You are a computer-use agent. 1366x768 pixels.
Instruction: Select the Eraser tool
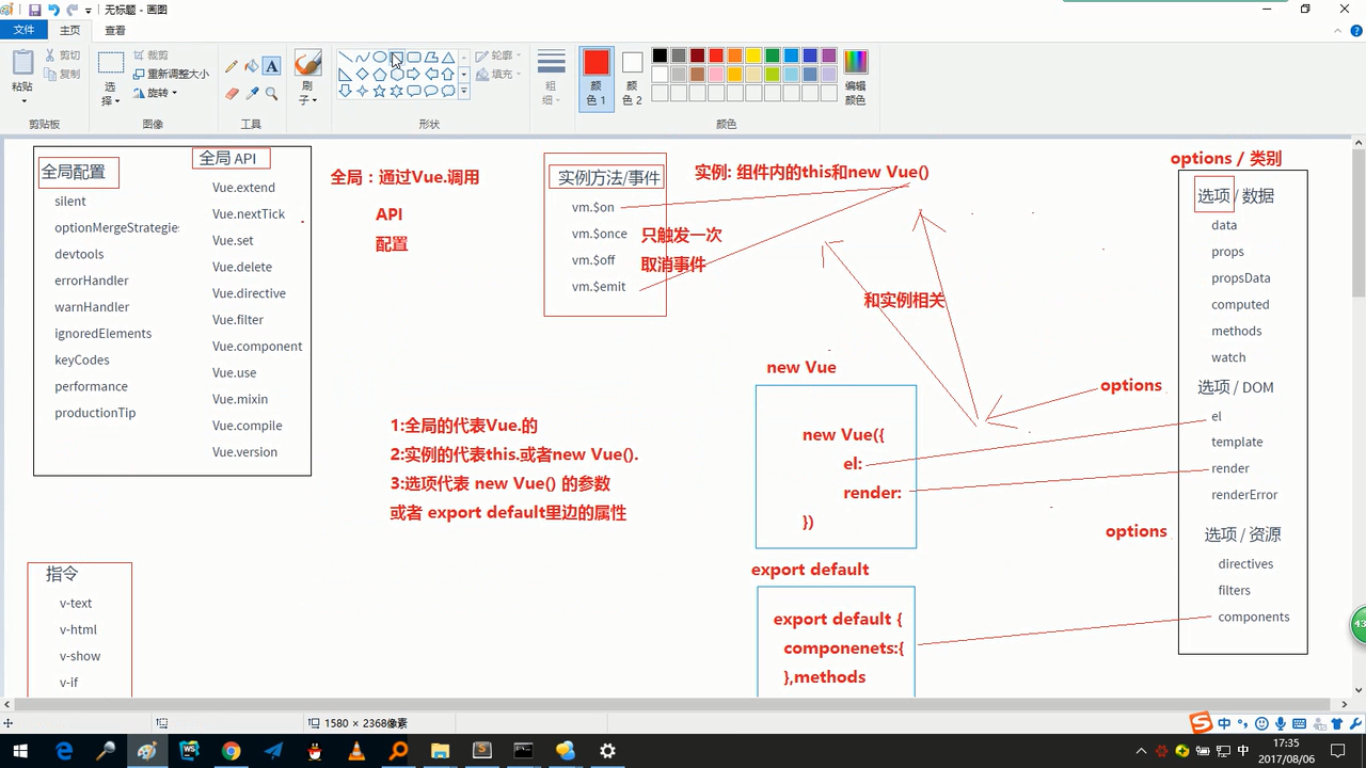[x=232, y=93]
